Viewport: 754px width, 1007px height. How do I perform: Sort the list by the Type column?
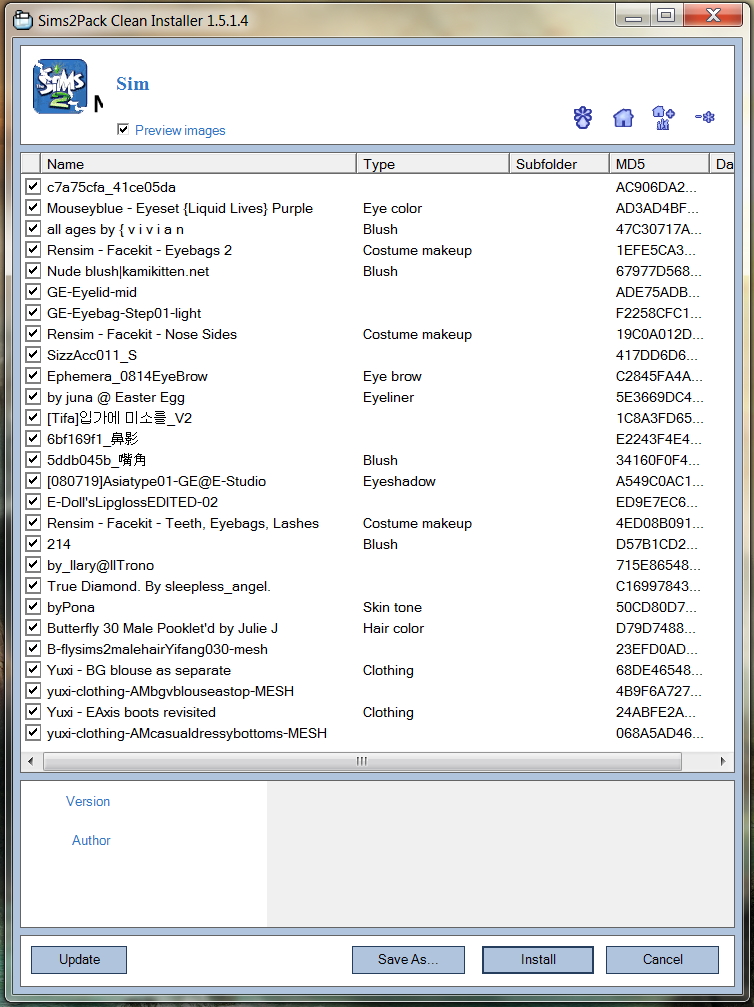click(433, 164)
